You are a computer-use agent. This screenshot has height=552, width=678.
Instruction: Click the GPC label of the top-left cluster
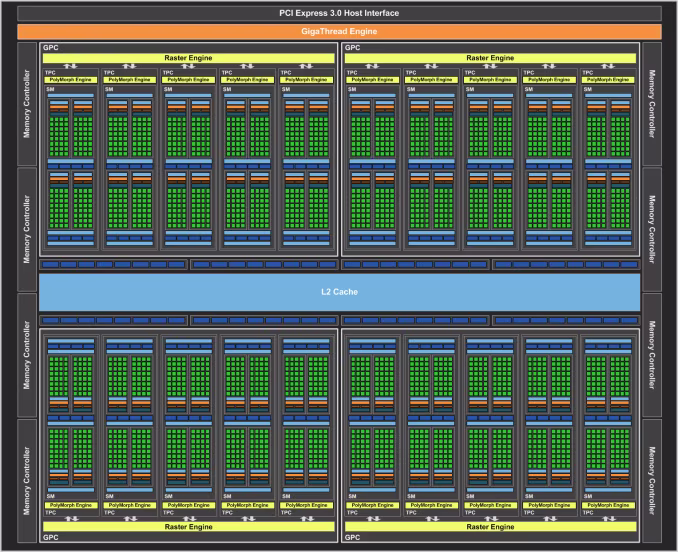click(51, 48)
